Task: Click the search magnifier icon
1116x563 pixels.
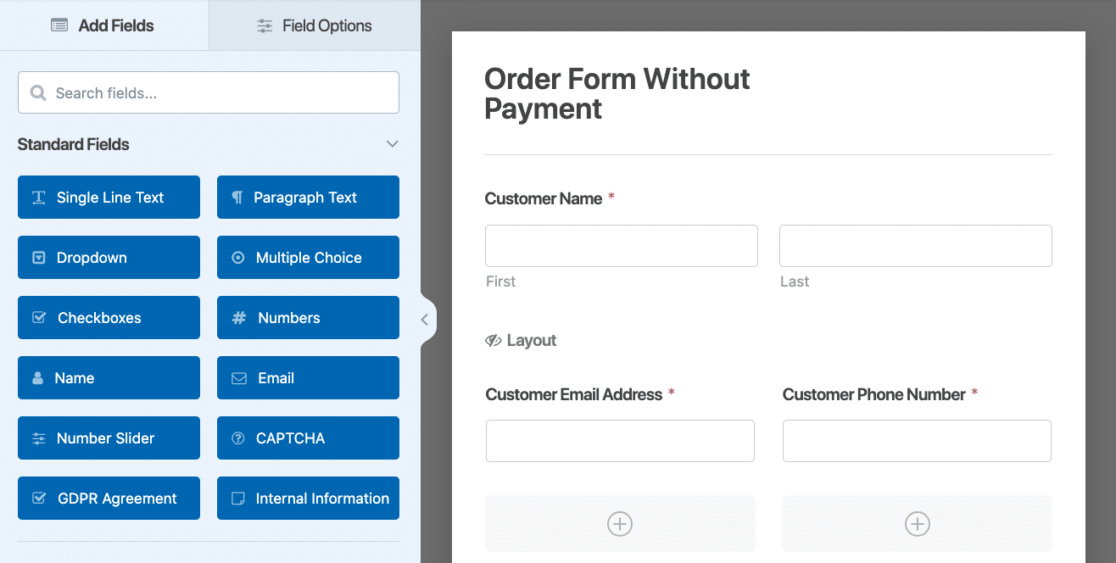Action: (x=39, y=93)
